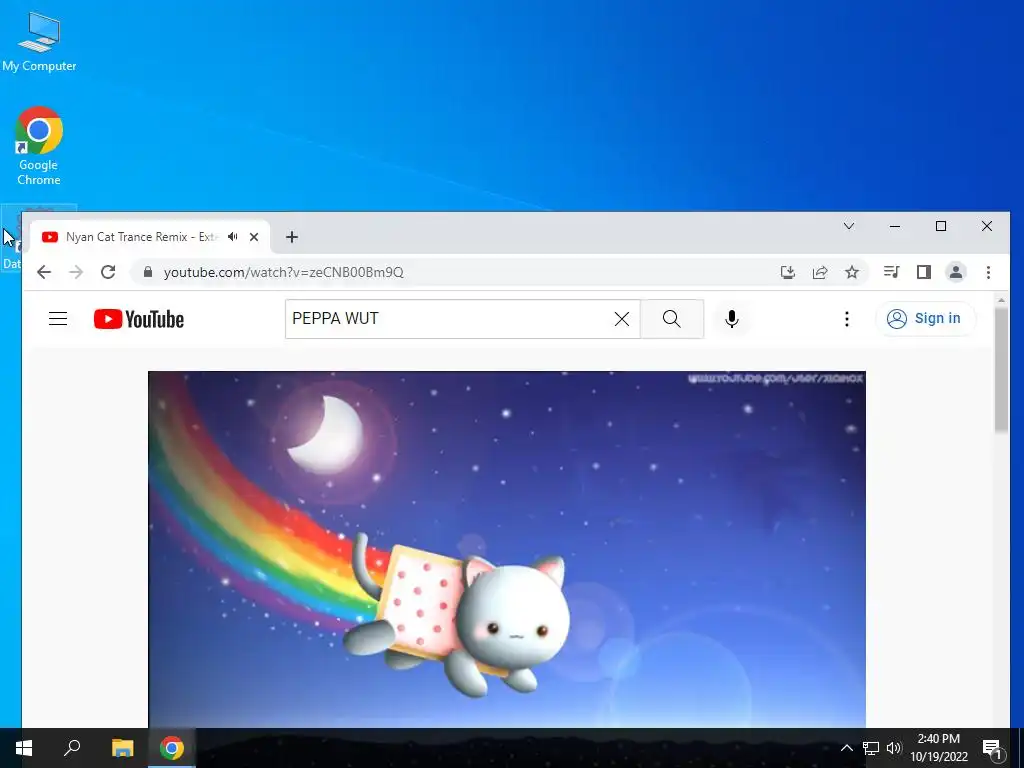Open Chrome media controls icon
Viewport: 1024px width, 768px height.
(x=891, y=272)
